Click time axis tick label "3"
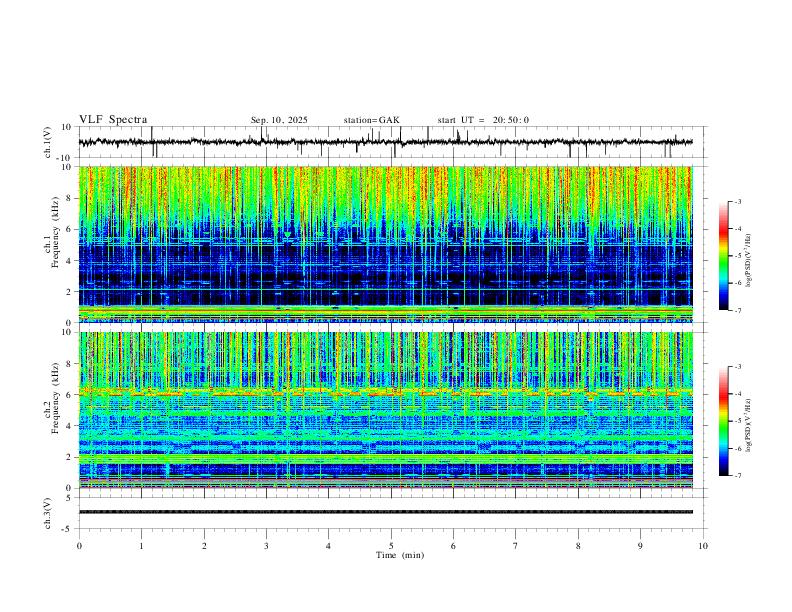 click(266, 546)
